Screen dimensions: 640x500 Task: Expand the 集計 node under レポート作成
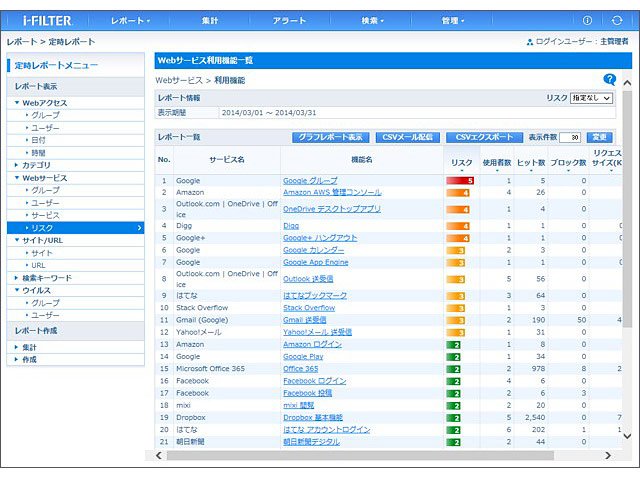pos(17,347)
